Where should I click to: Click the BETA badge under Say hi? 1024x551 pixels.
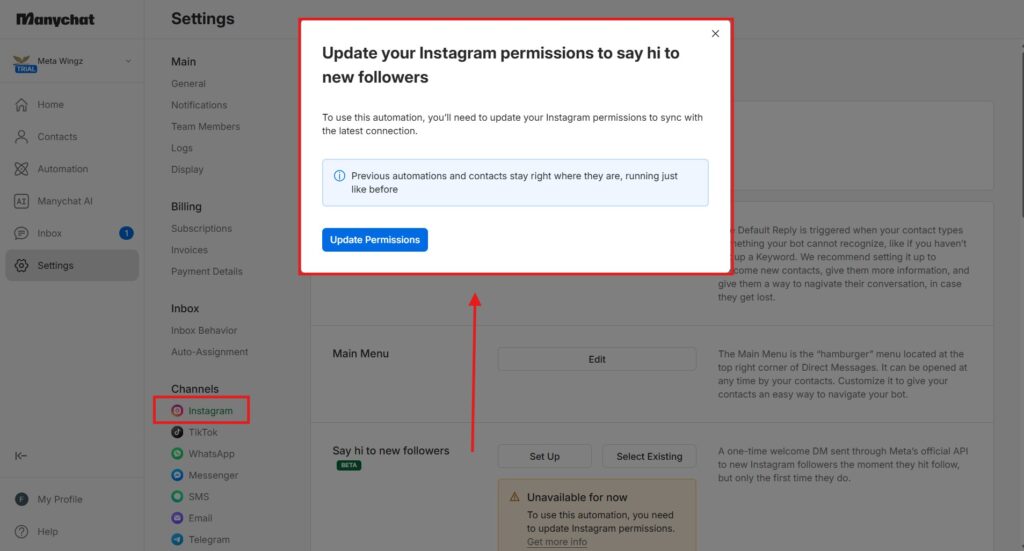point(349,465)
